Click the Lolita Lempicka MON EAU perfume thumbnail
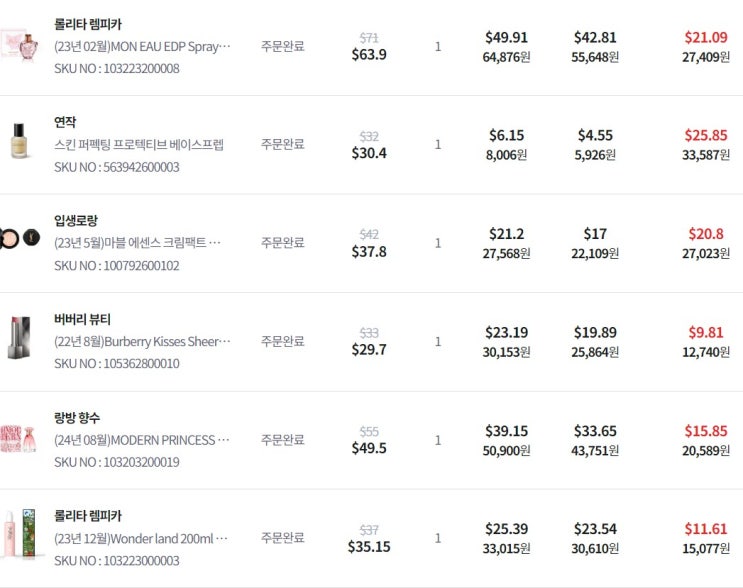This screenshot has width=743, height=588. tap(17, 46)
